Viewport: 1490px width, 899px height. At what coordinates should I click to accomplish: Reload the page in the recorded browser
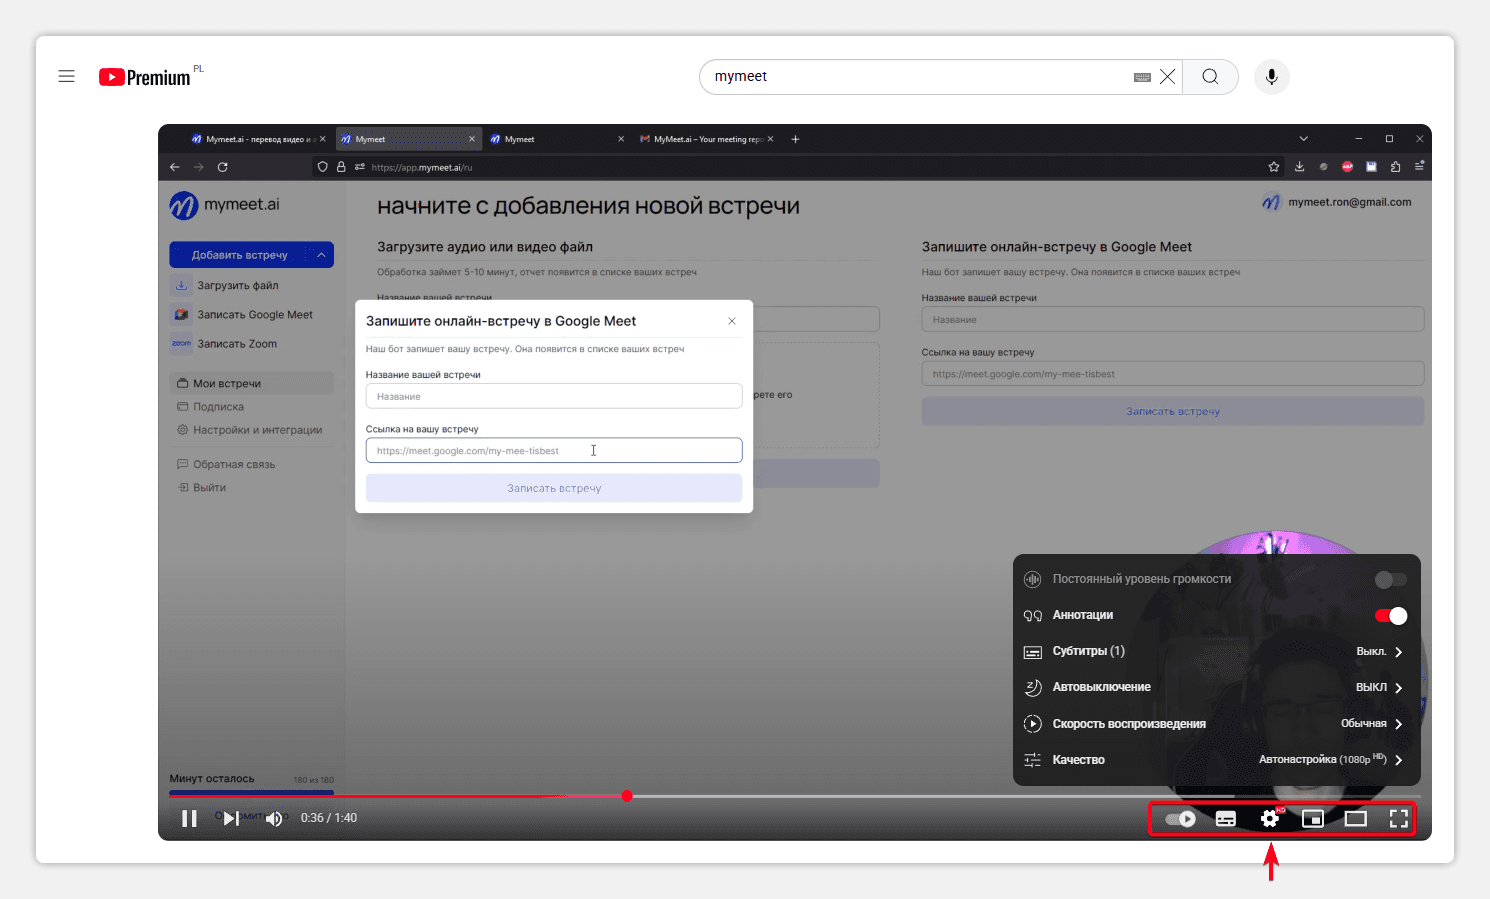(223, 167)
